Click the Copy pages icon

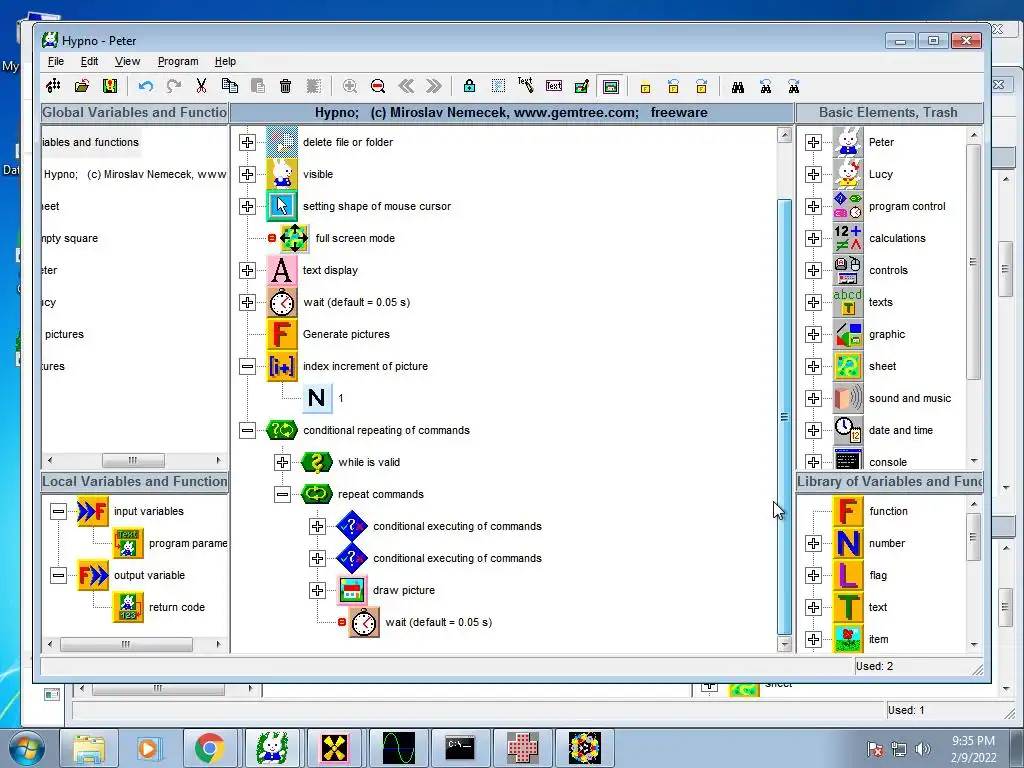tap(229, 86)
